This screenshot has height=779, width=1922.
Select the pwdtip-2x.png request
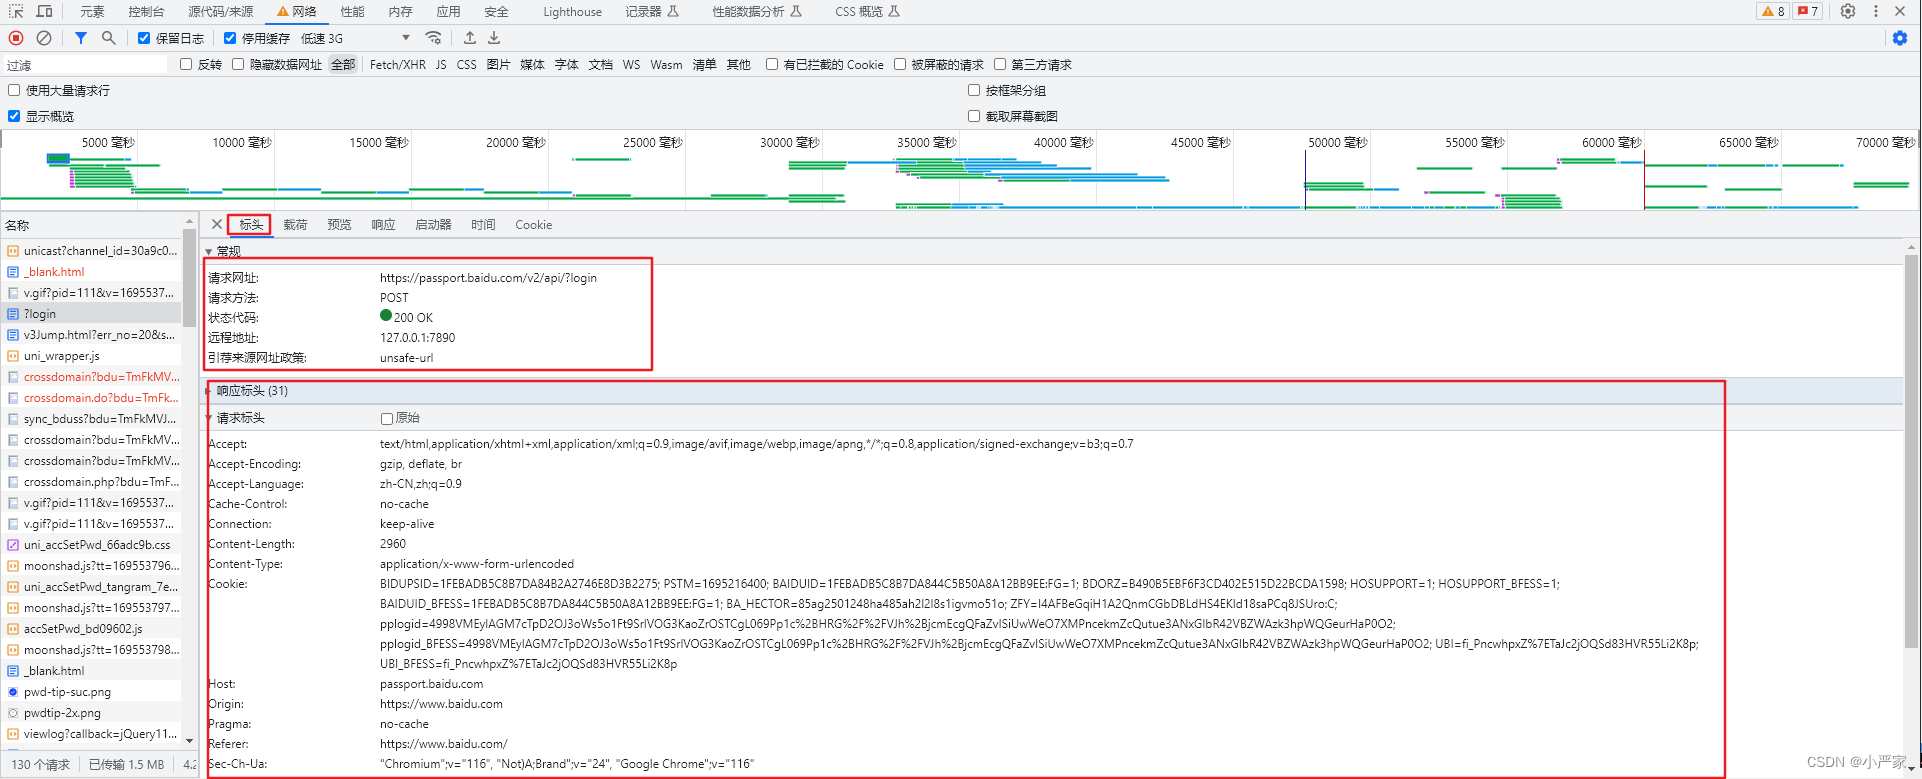pos(91,713)
